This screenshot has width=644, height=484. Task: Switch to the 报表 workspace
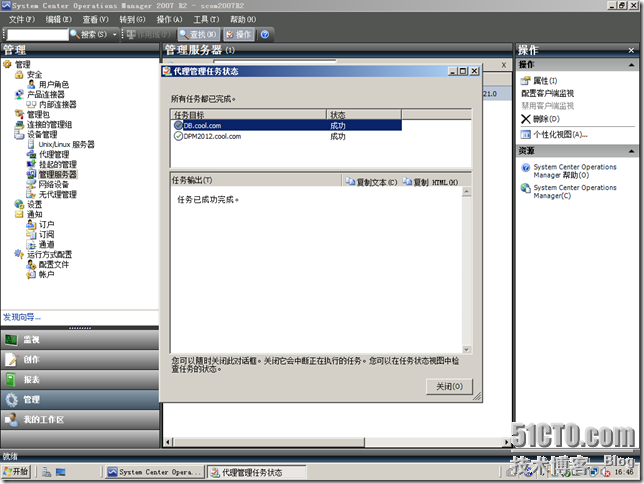click(x=80, y=379)
